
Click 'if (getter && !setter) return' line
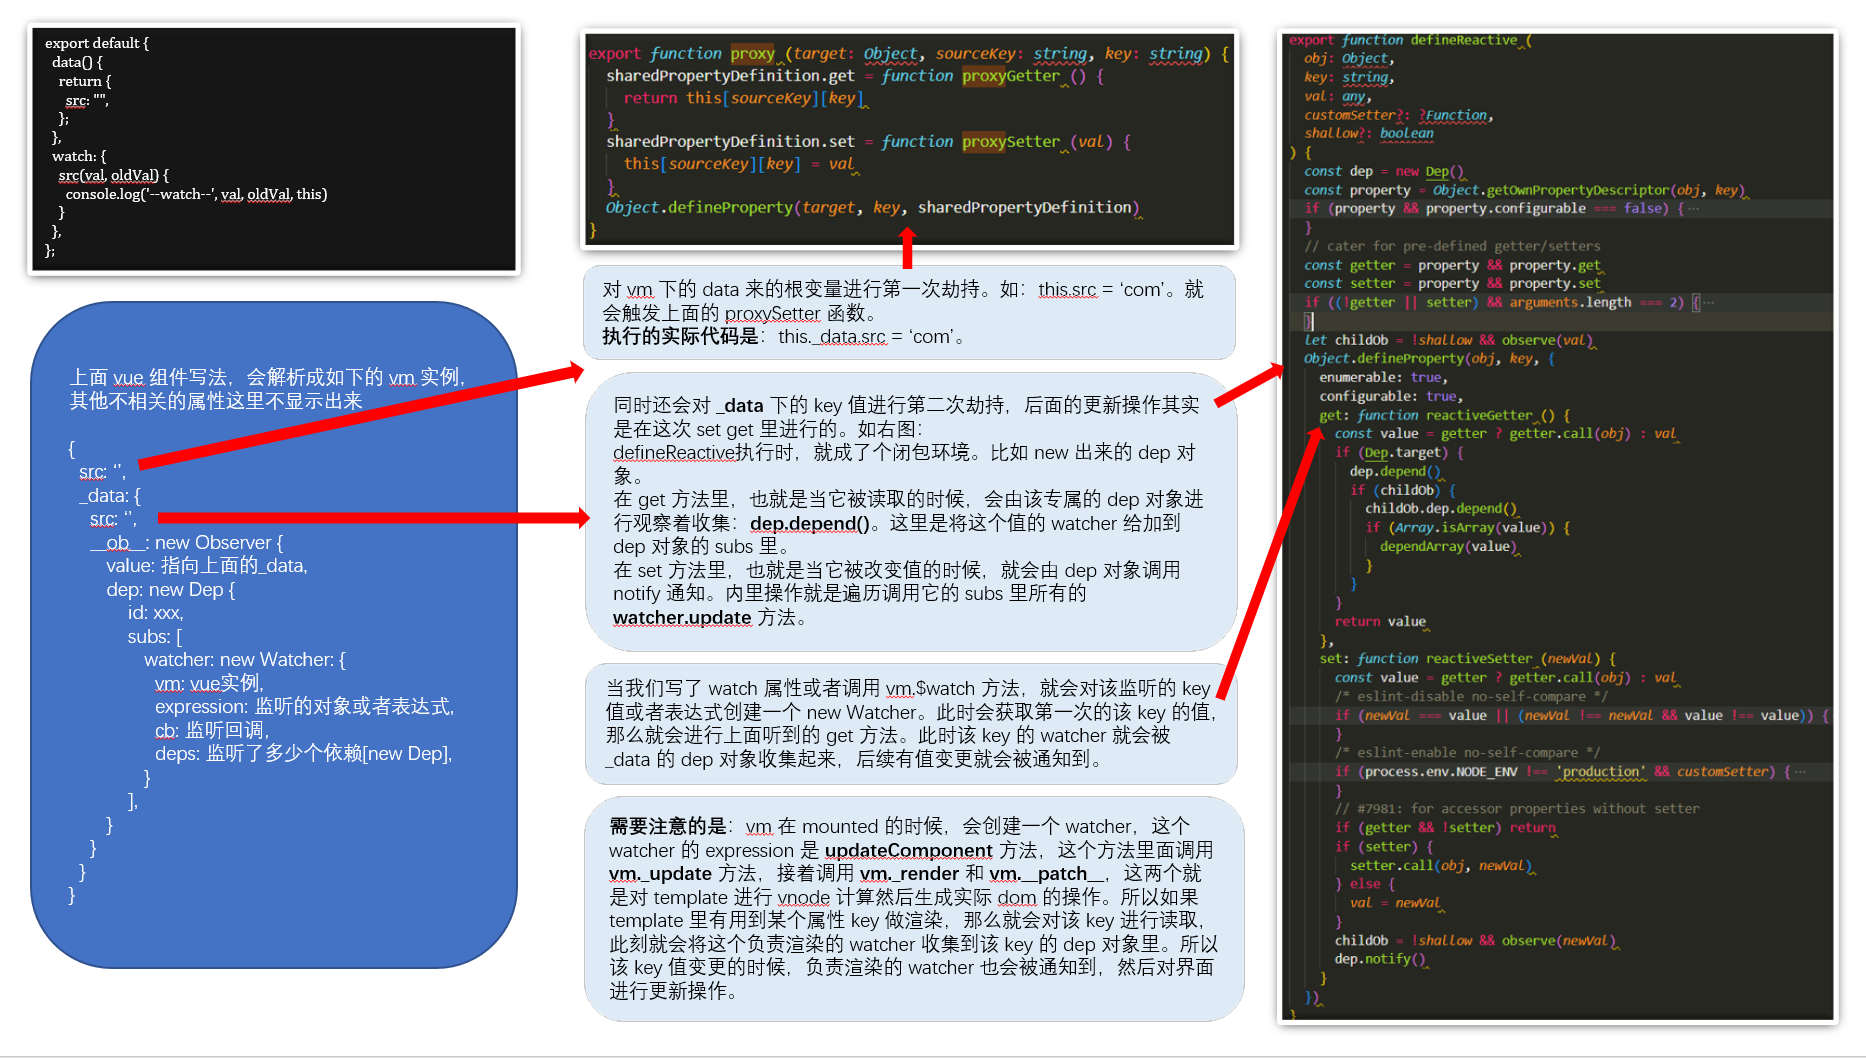[x=1446, y=827]
